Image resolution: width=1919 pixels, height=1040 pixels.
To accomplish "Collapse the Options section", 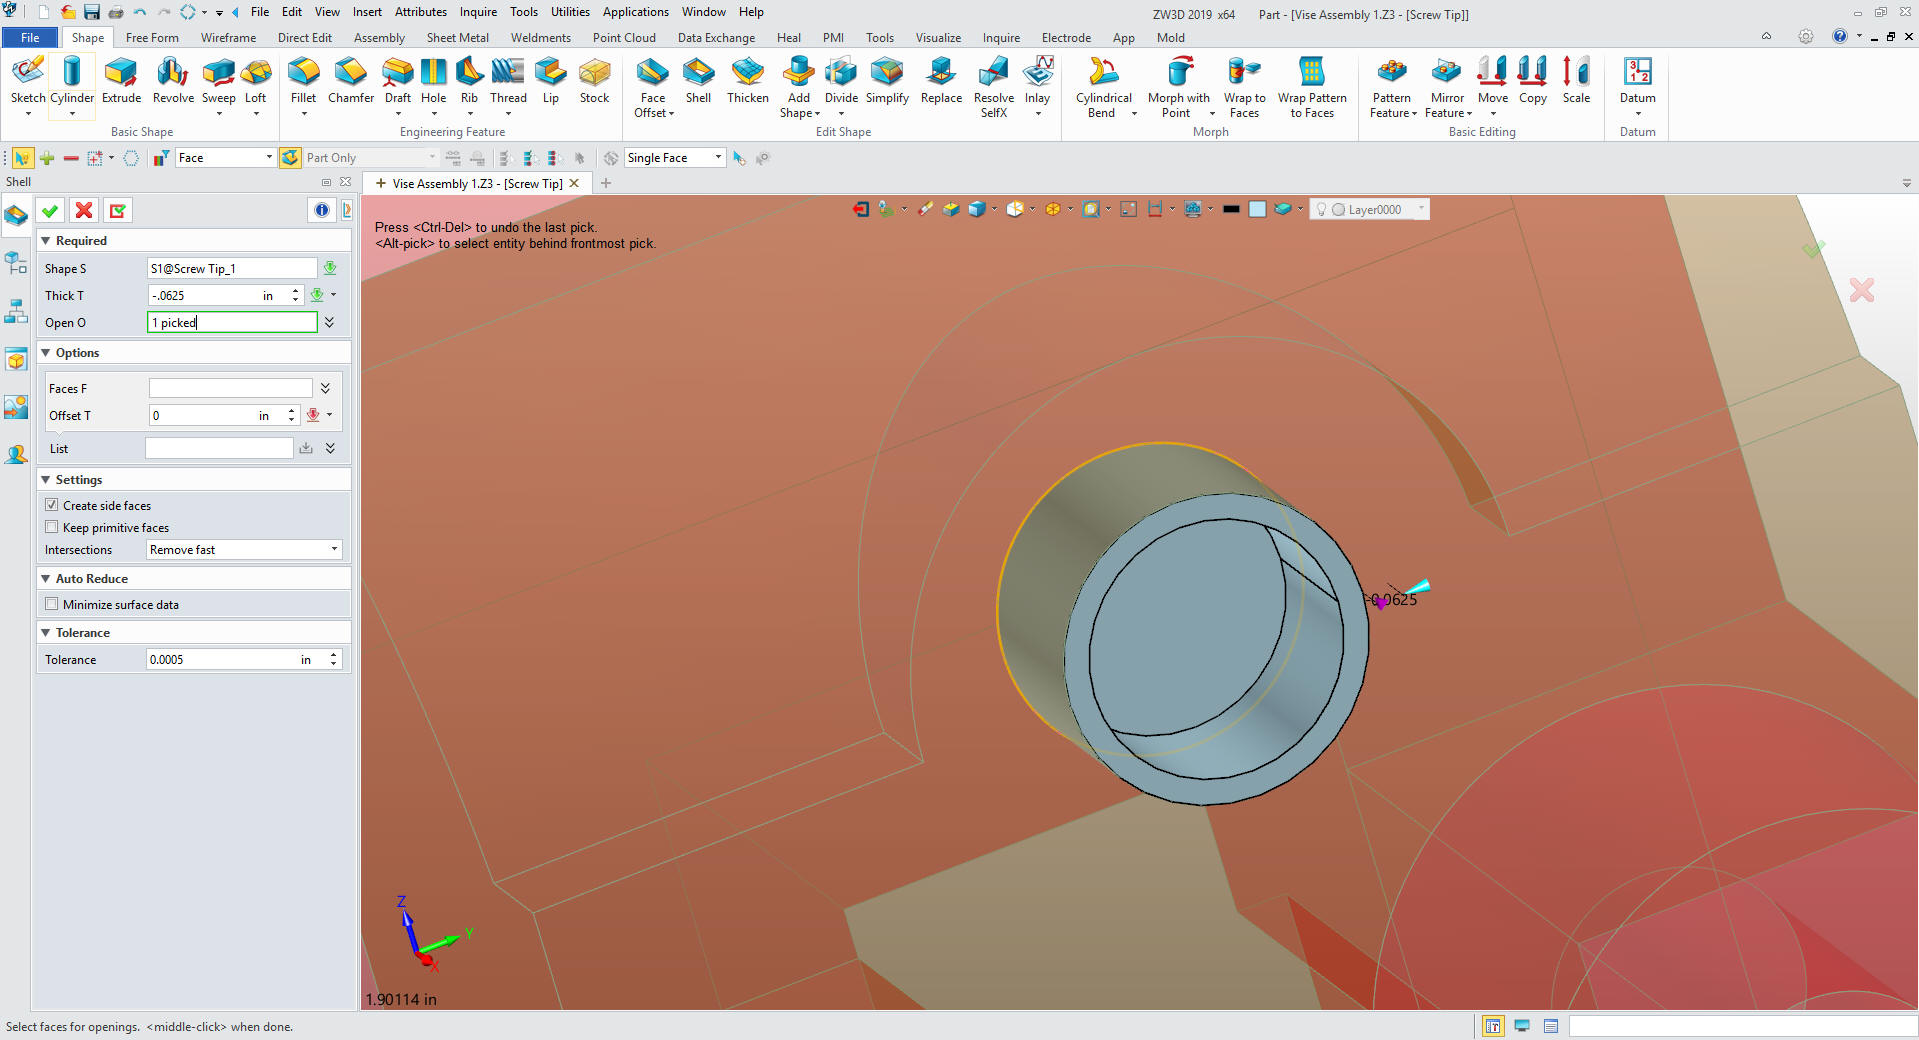I will (x=46, y=353).
